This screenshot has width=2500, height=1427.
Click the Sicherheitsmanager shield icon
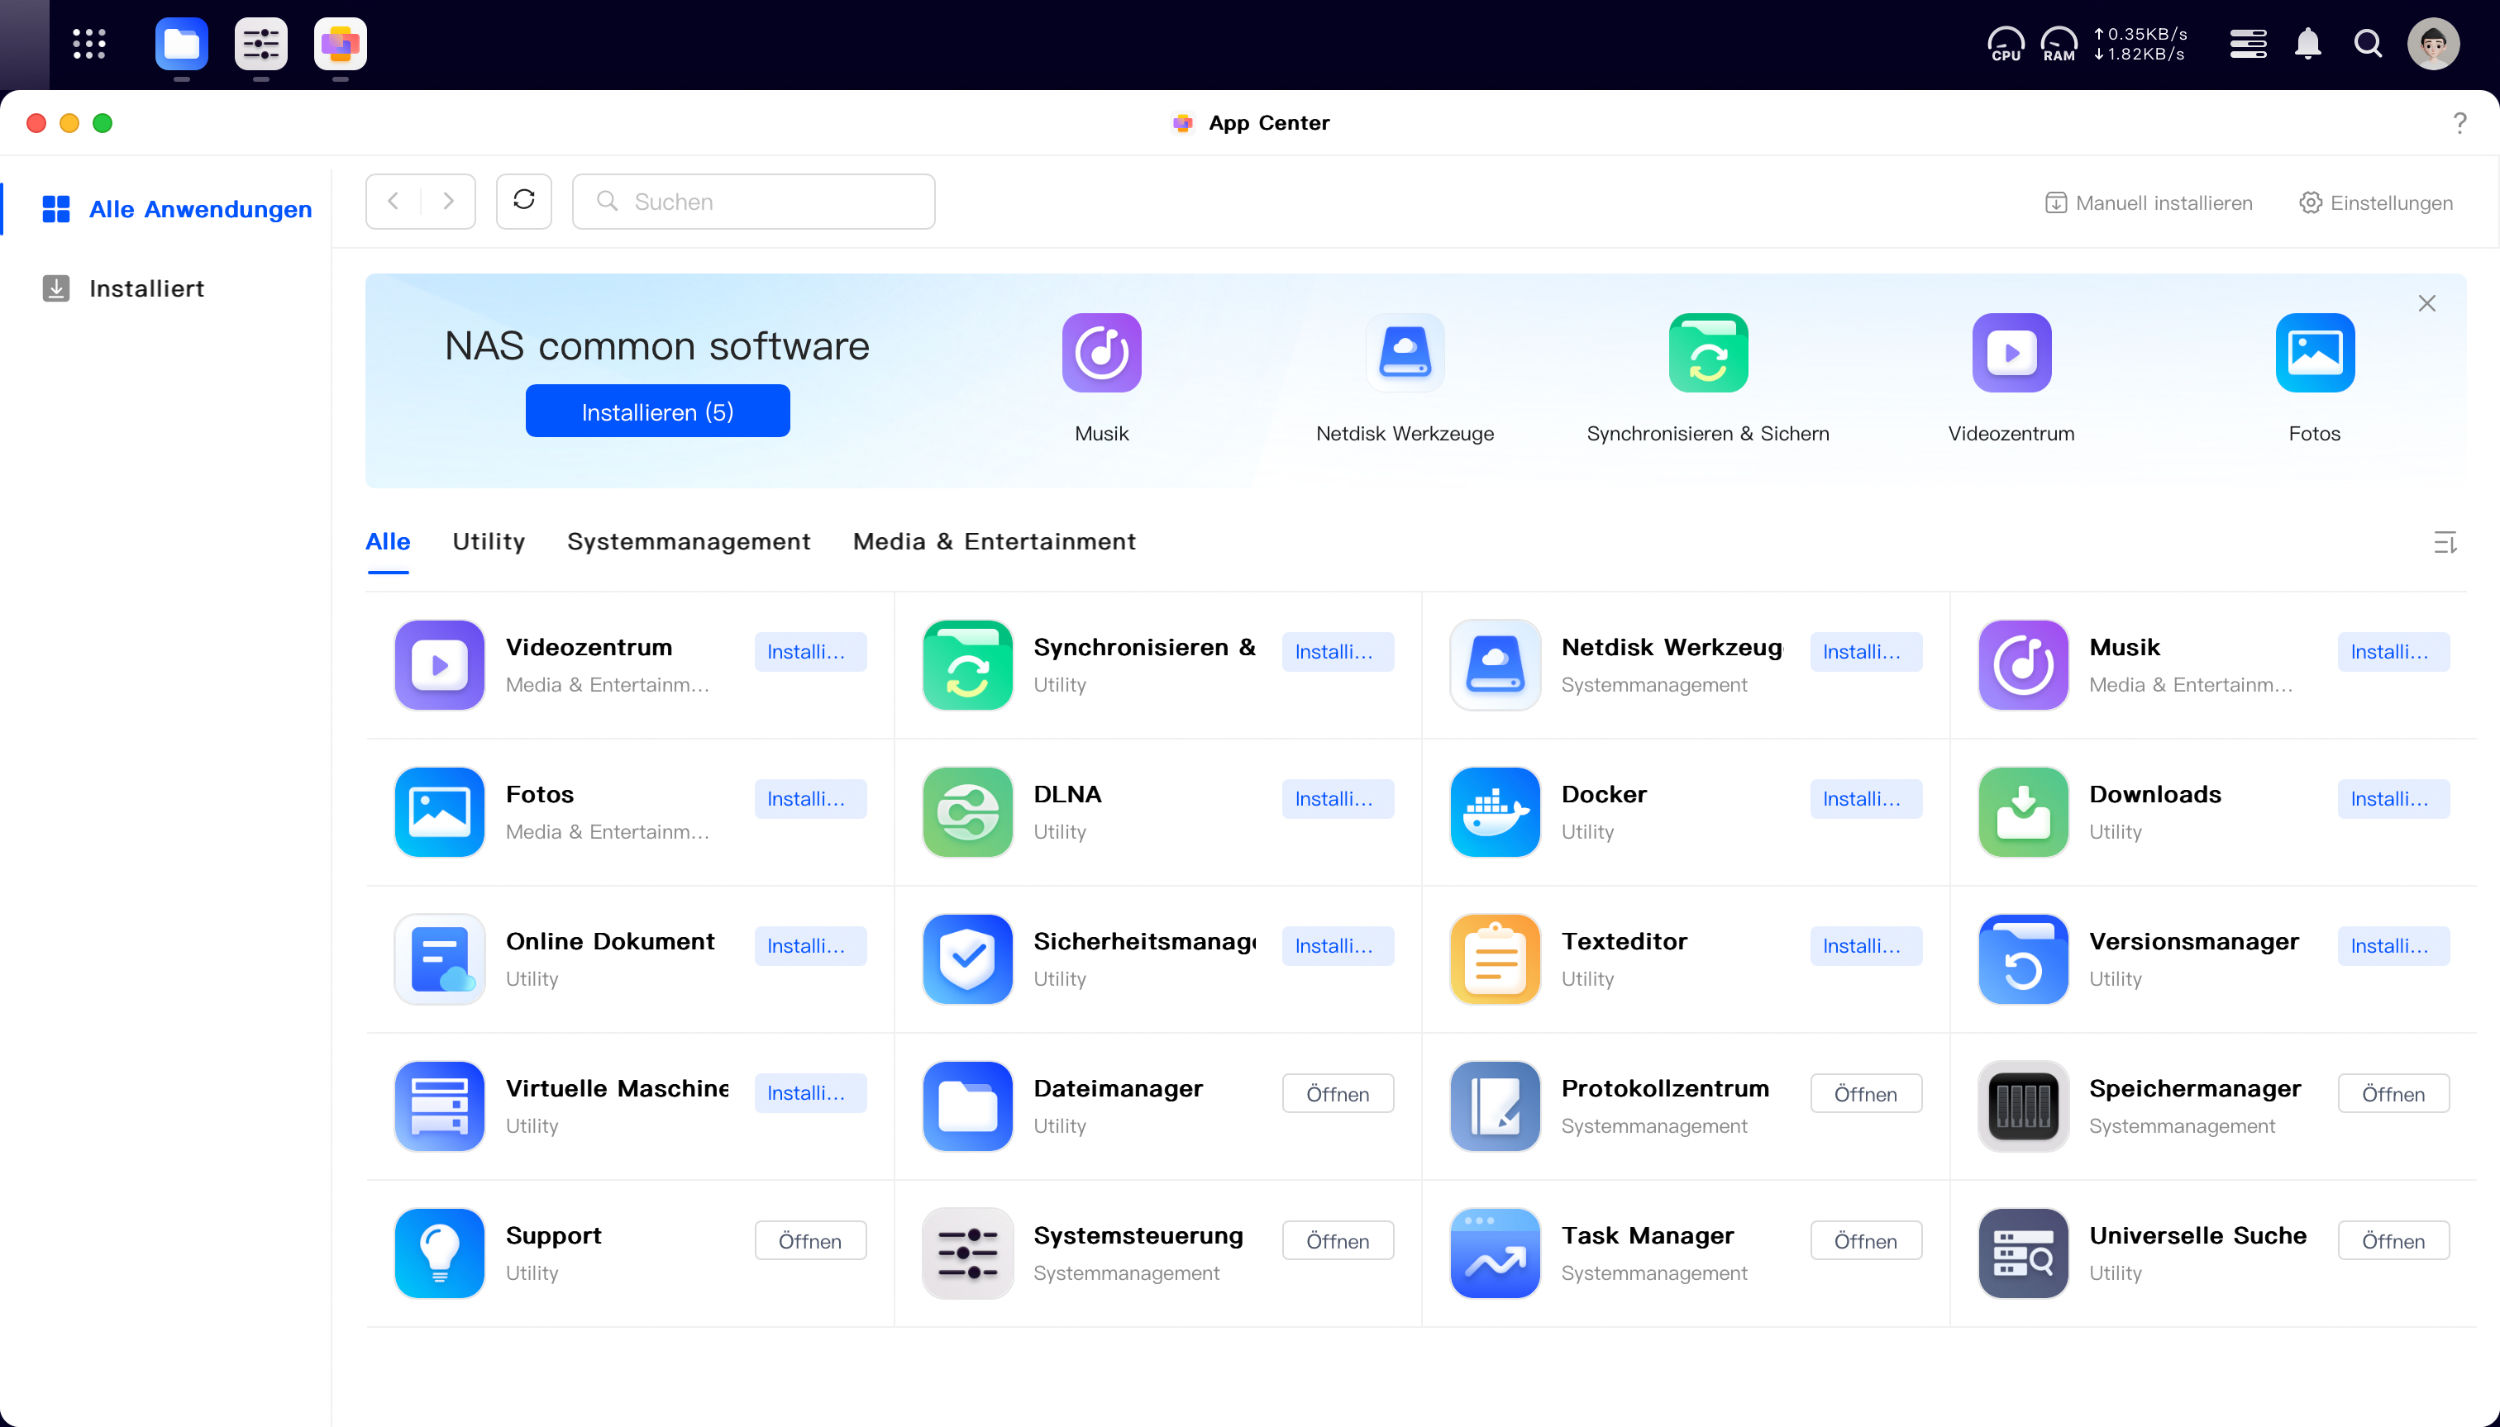point(967,959)
